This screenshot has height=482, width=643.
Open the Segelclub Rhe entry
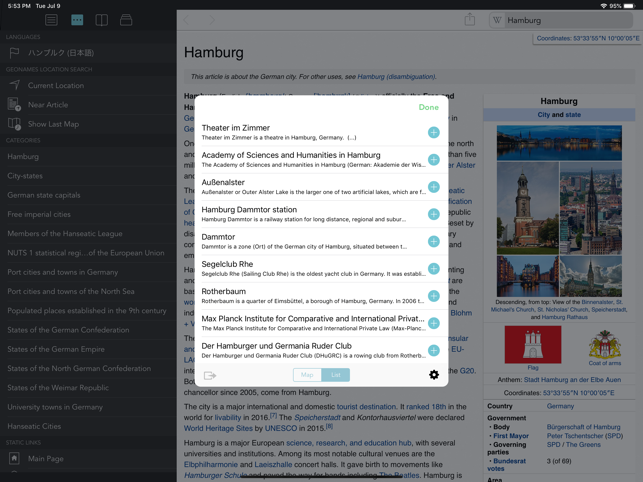coord(313,268)
